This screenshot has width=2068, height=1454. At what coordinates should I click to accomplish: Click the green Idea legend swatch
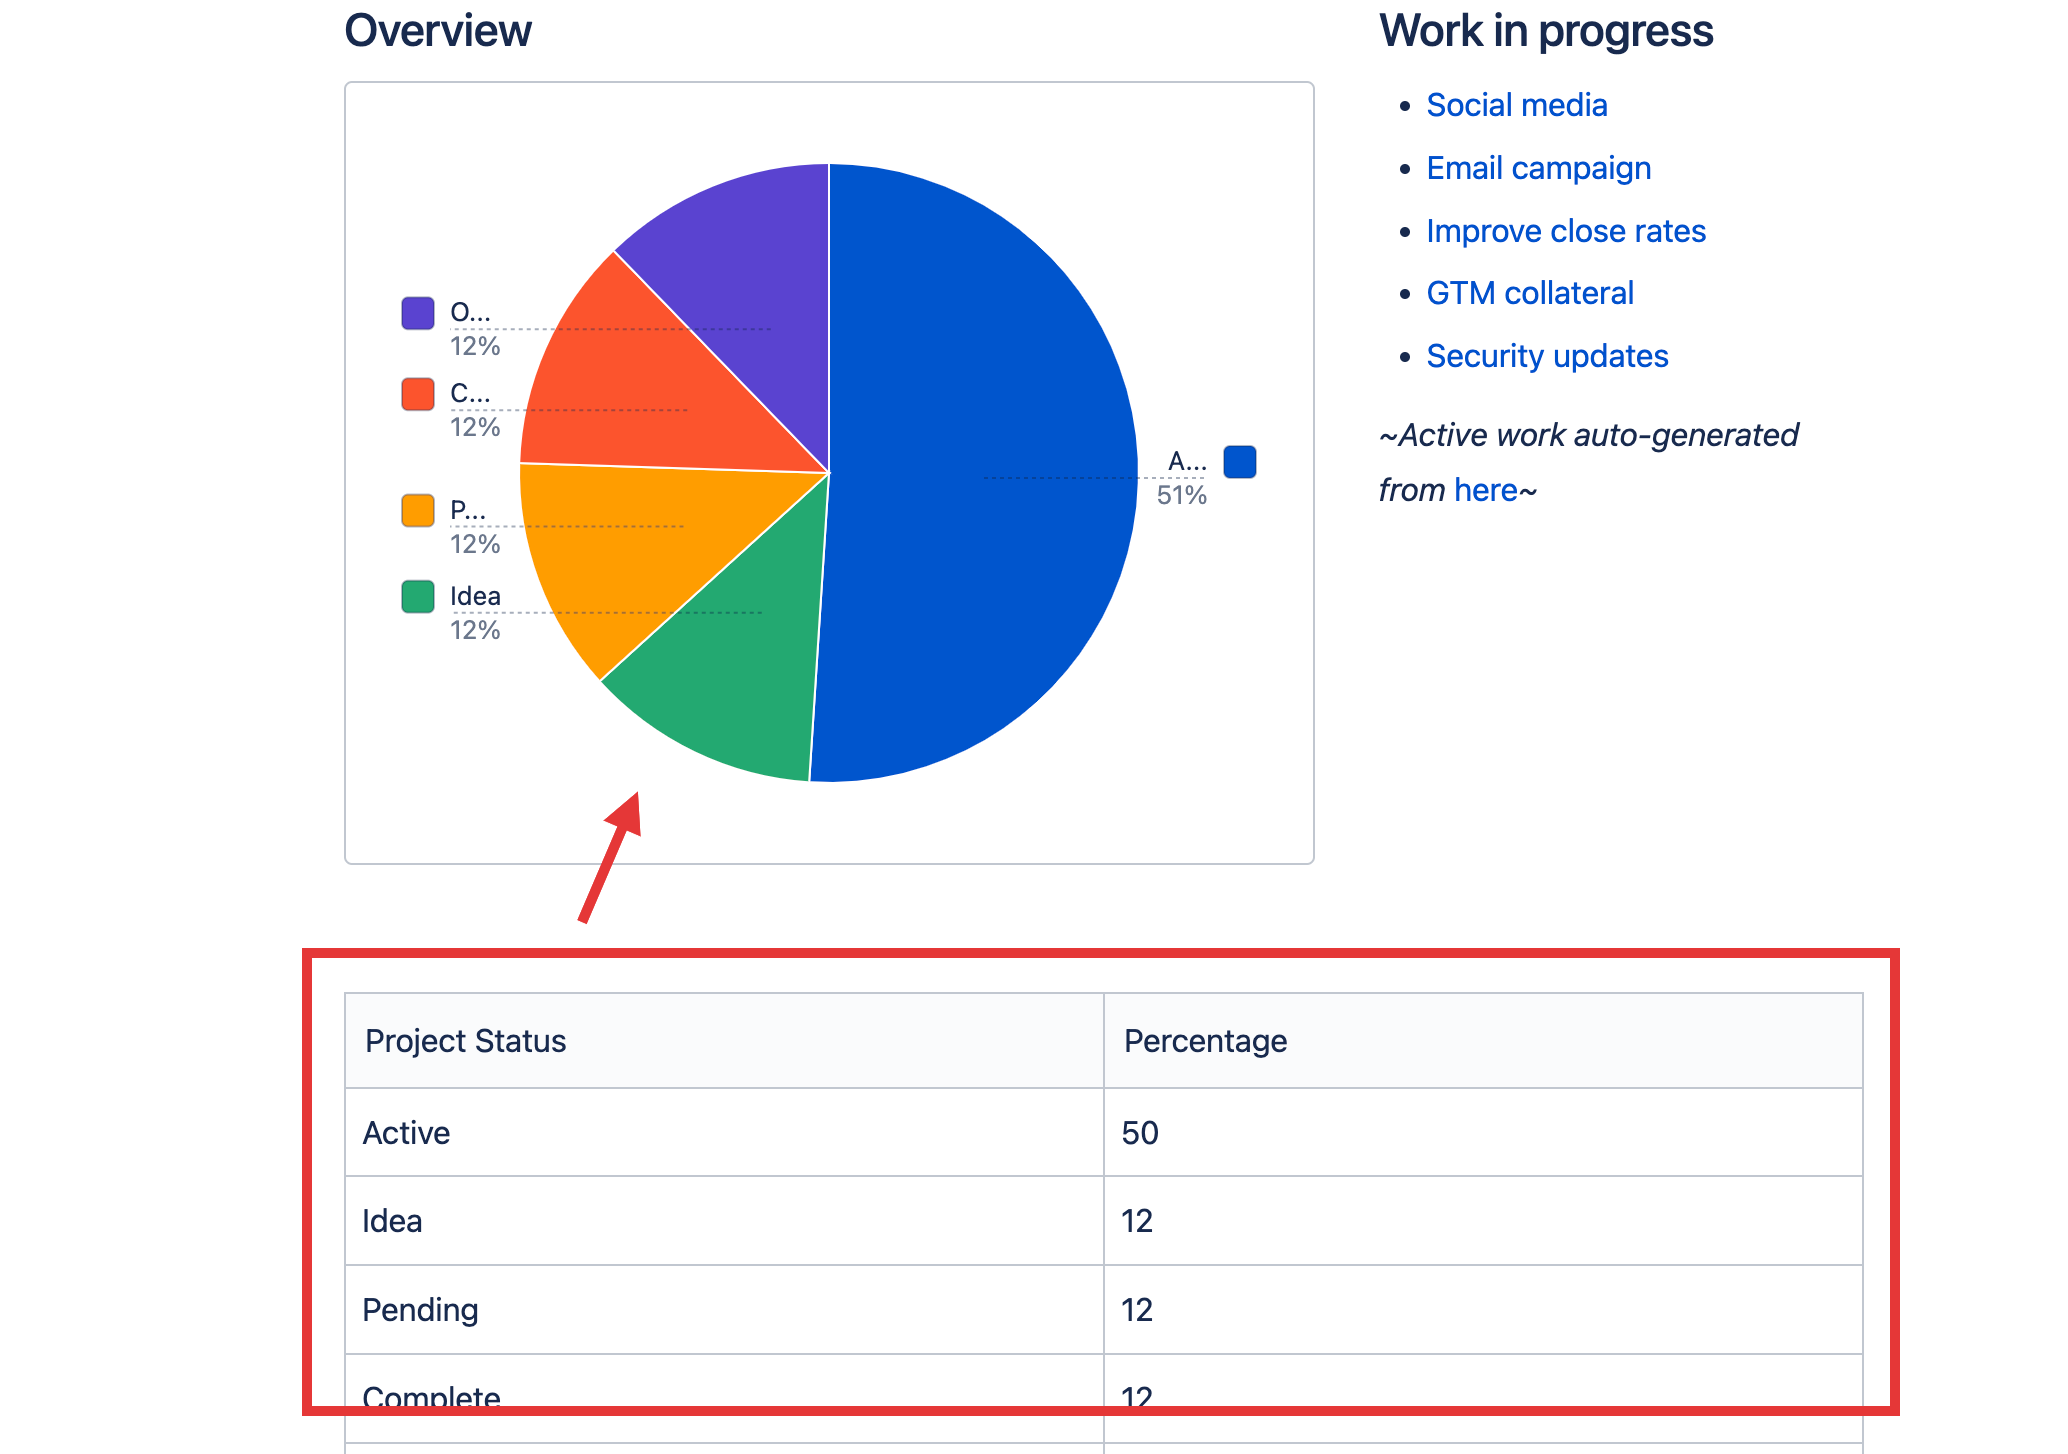click(x=418, y=597)
